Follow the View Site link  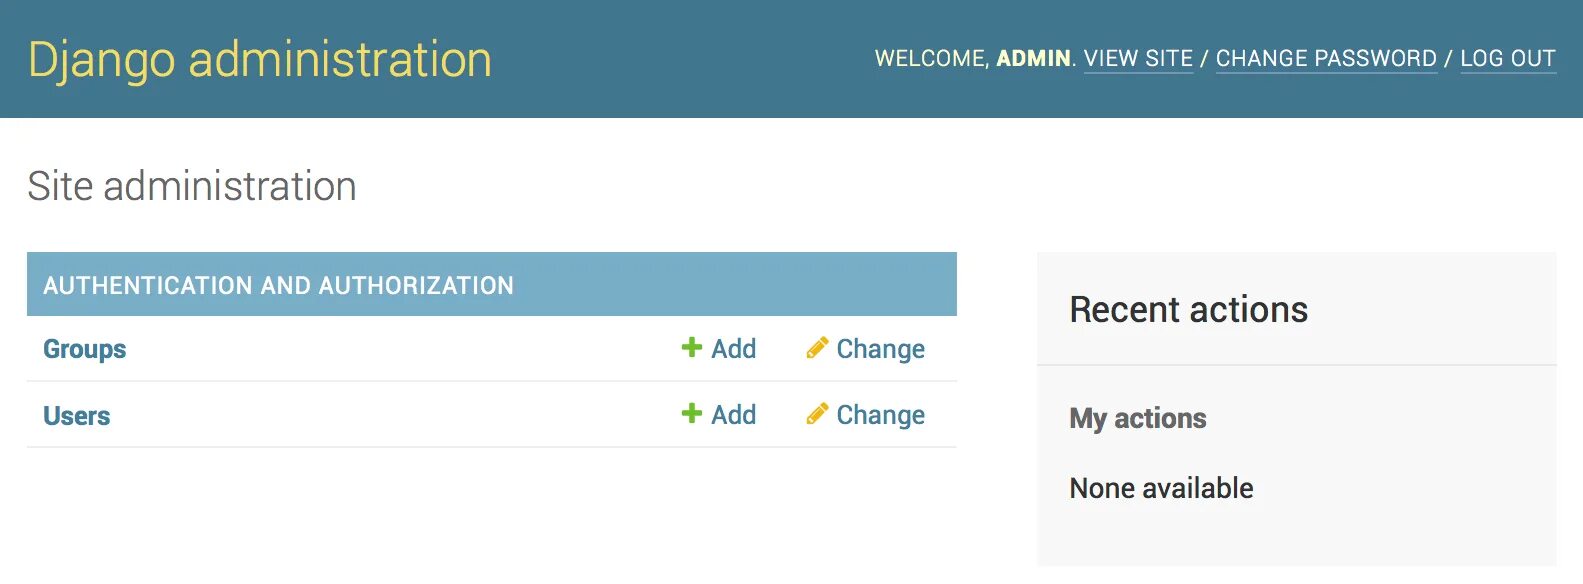(x=1138, y=59)
